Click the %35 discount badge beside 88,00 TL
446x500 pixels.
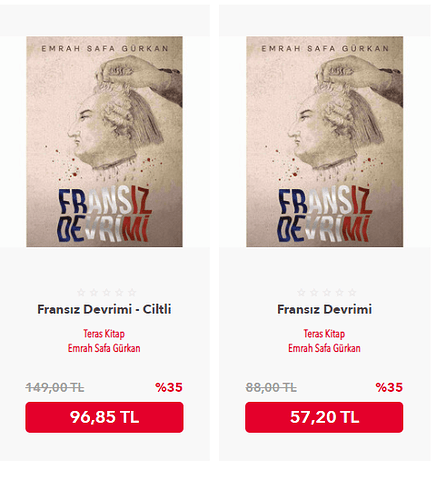[x=389, y=387]
